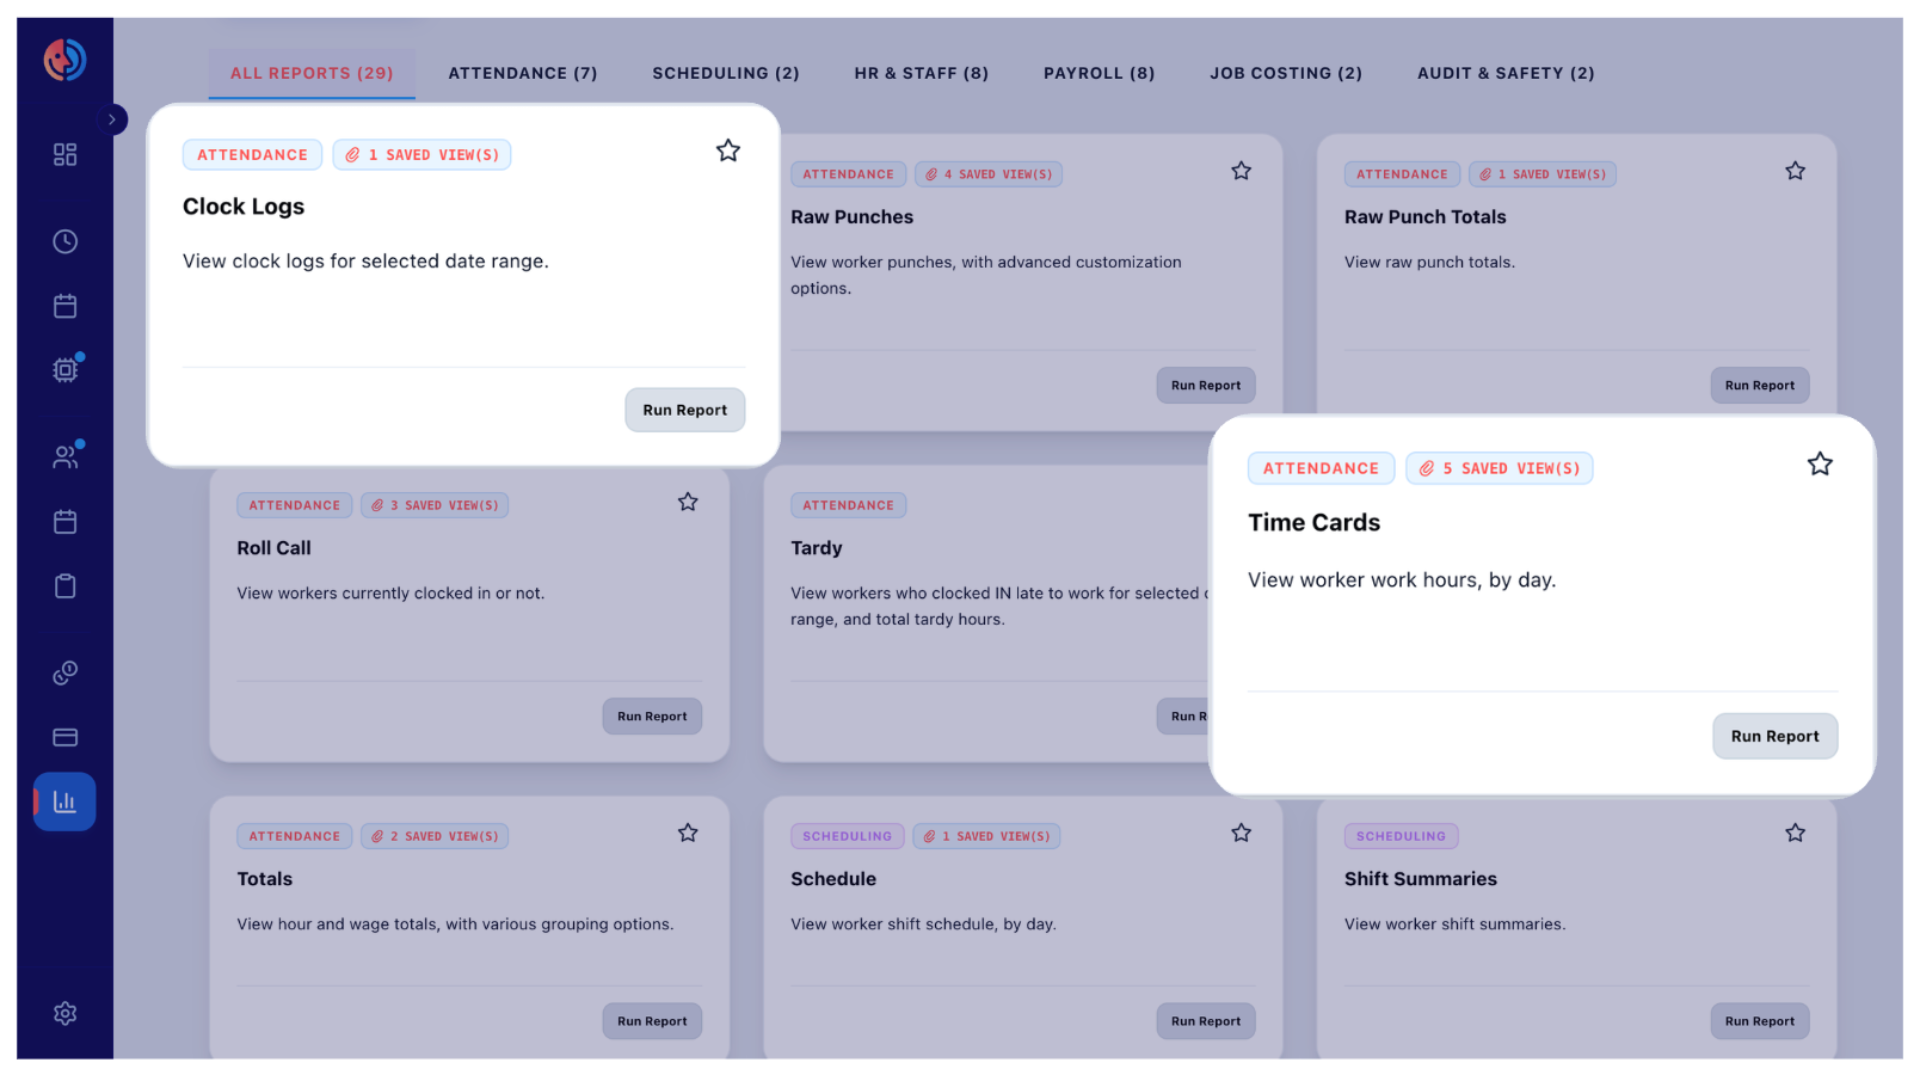This screenshot has height=1080, width=1920.
Task: Click the app logo at top of sidebar
Action: [65, 60]
